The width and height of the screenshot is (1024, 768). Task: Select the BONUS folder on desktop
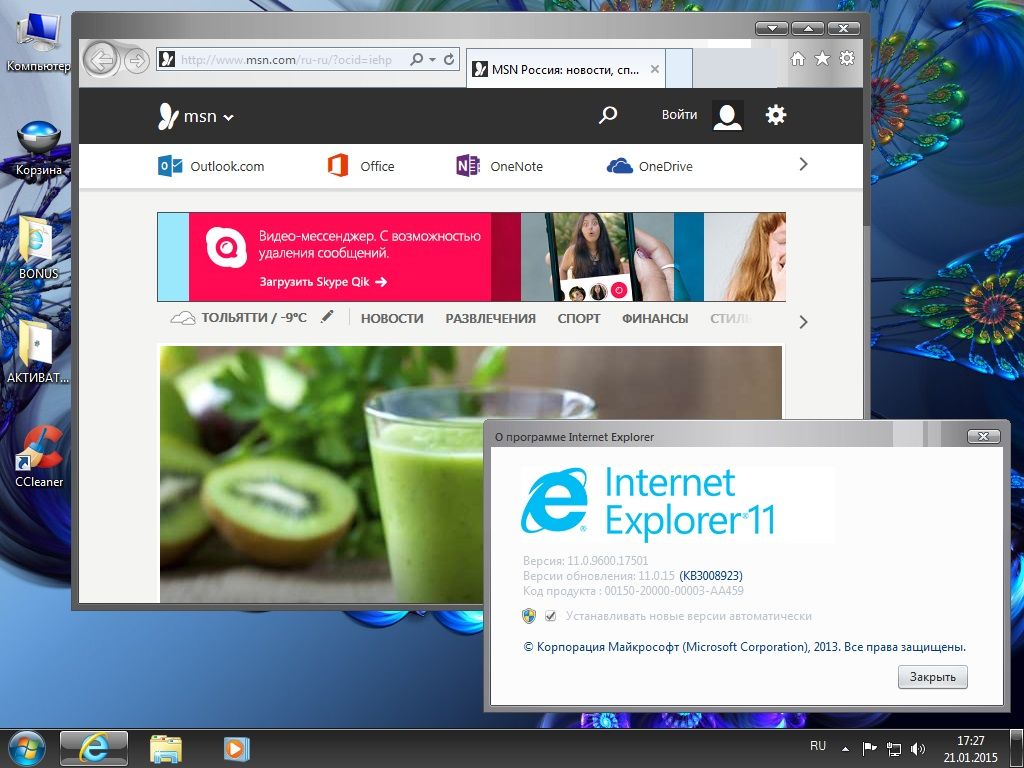(x=38, y=248)
